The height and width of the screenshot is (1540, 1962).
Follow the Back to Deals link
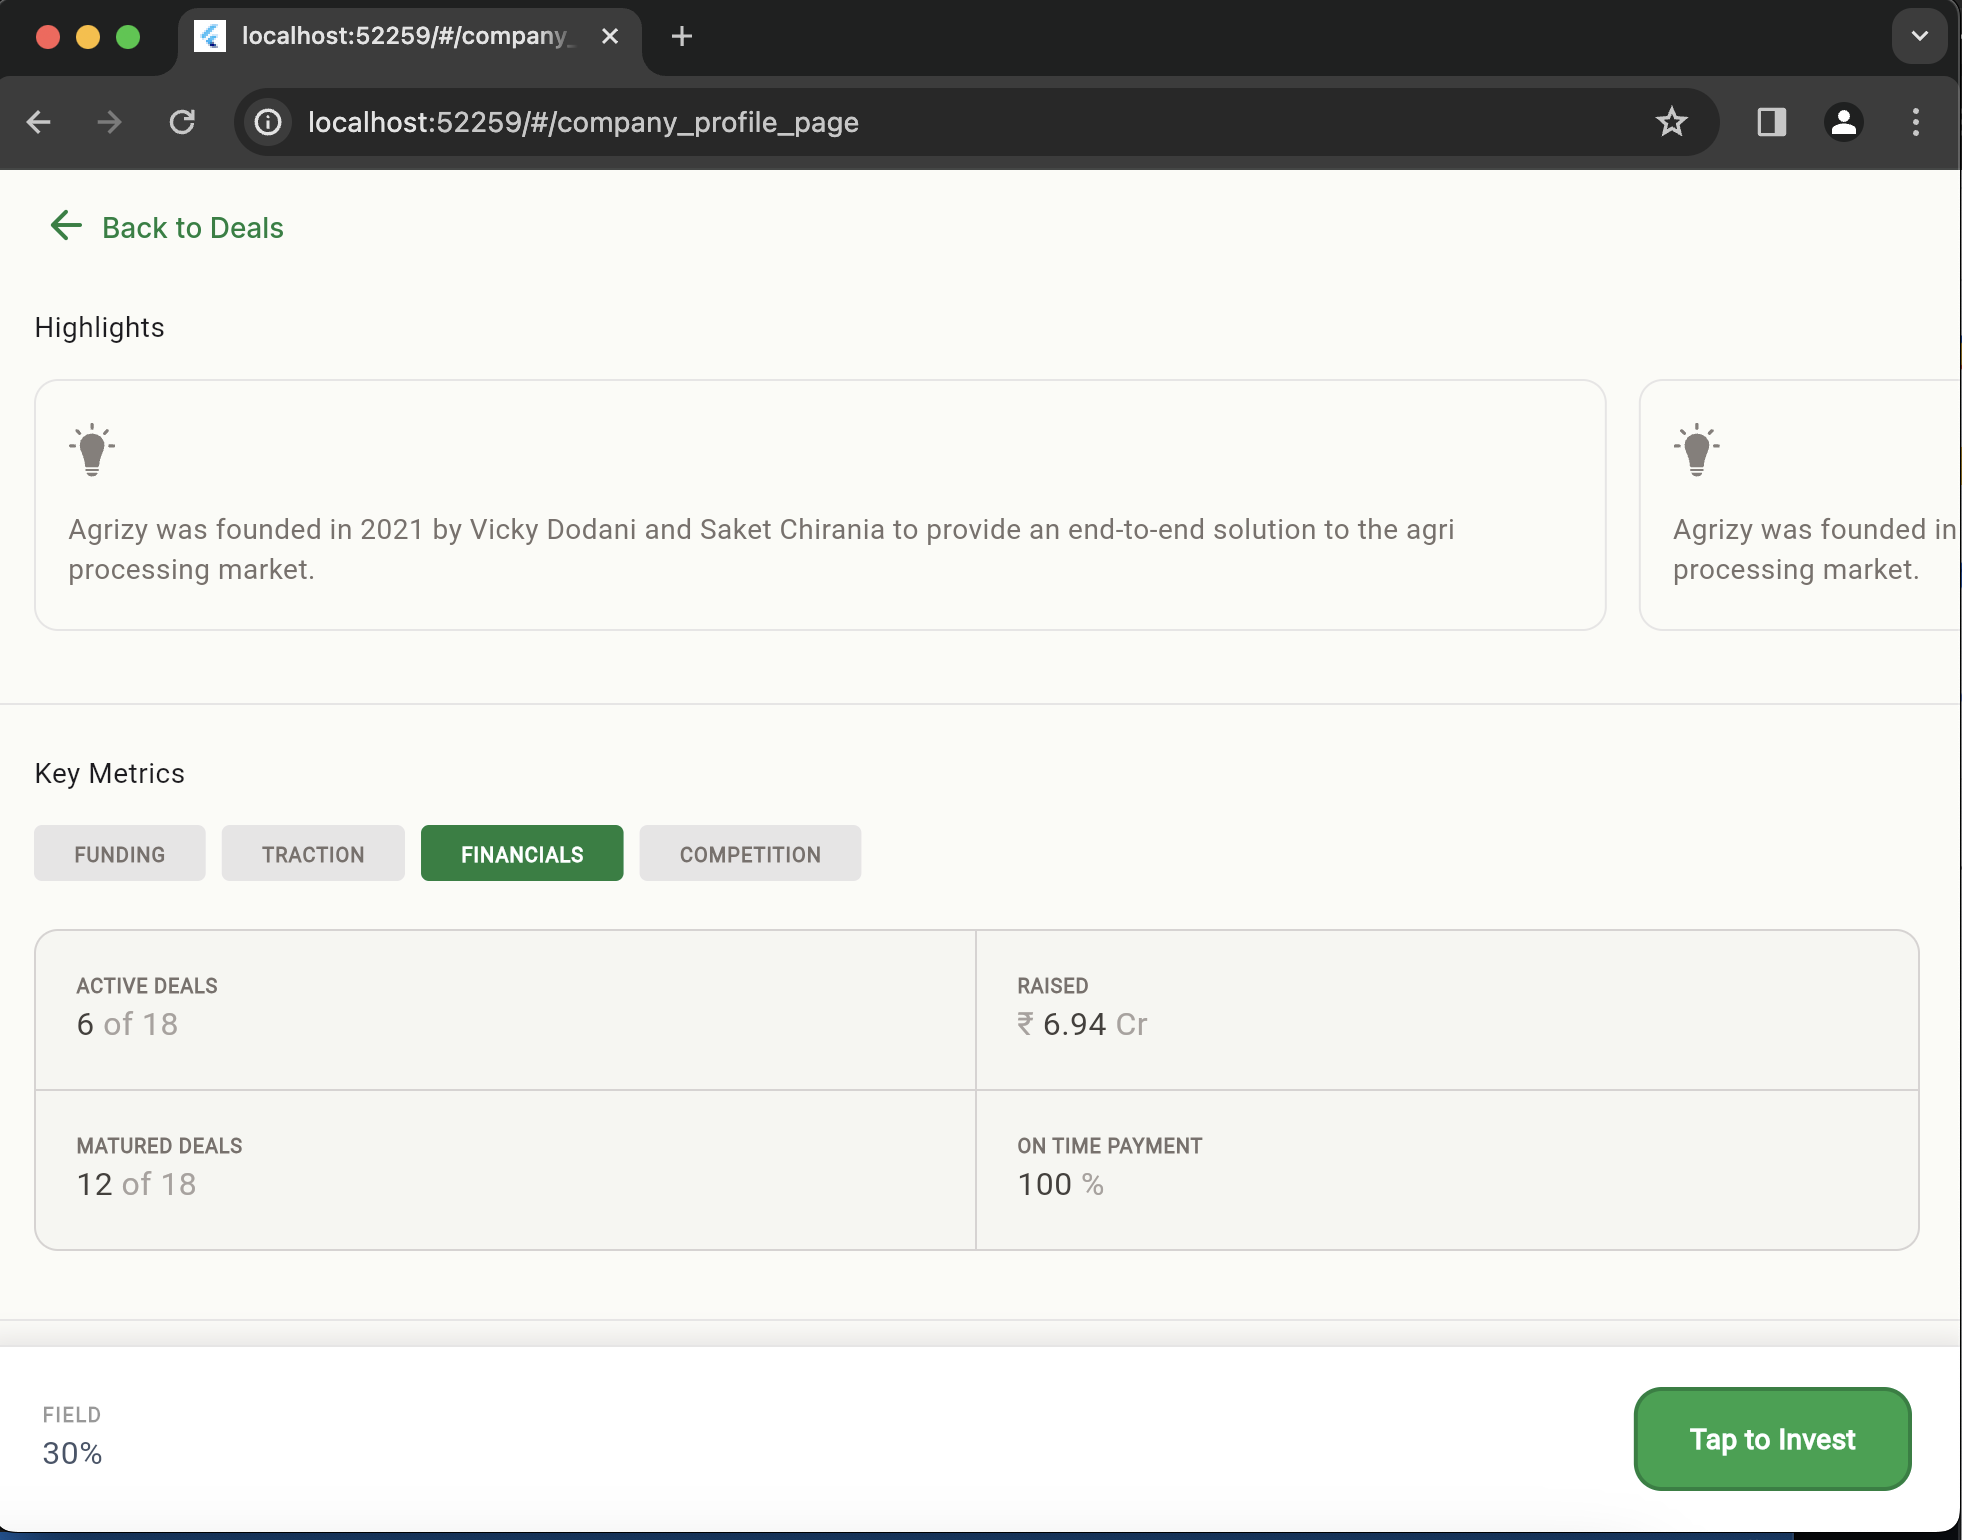(x=192, y=228)
